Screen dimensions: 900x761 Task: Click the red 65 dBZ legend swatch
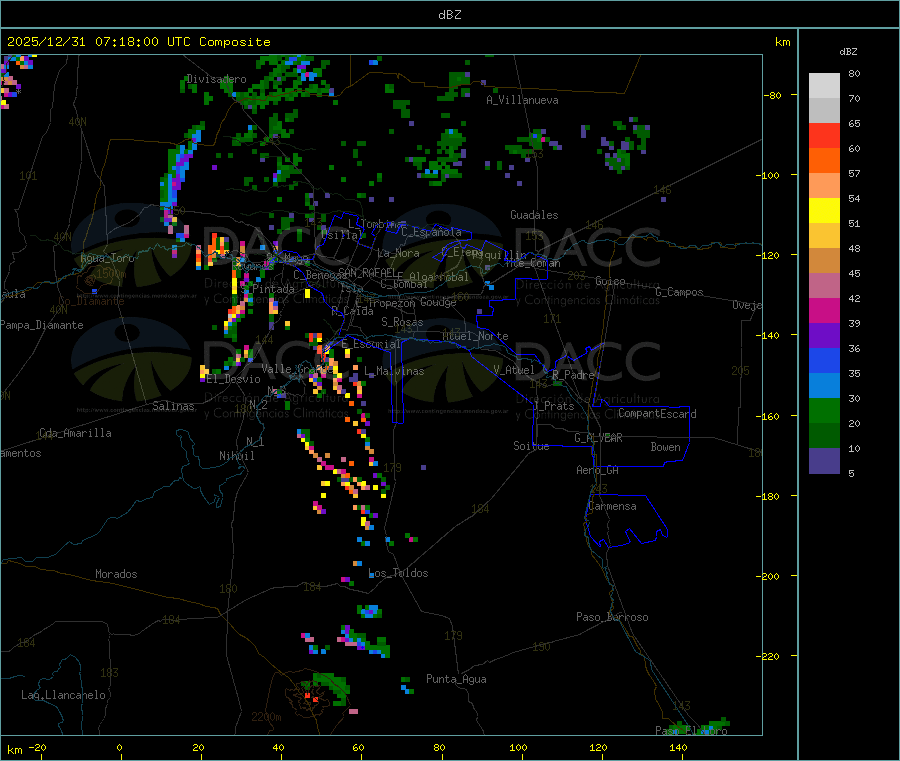tap(824, 135)
